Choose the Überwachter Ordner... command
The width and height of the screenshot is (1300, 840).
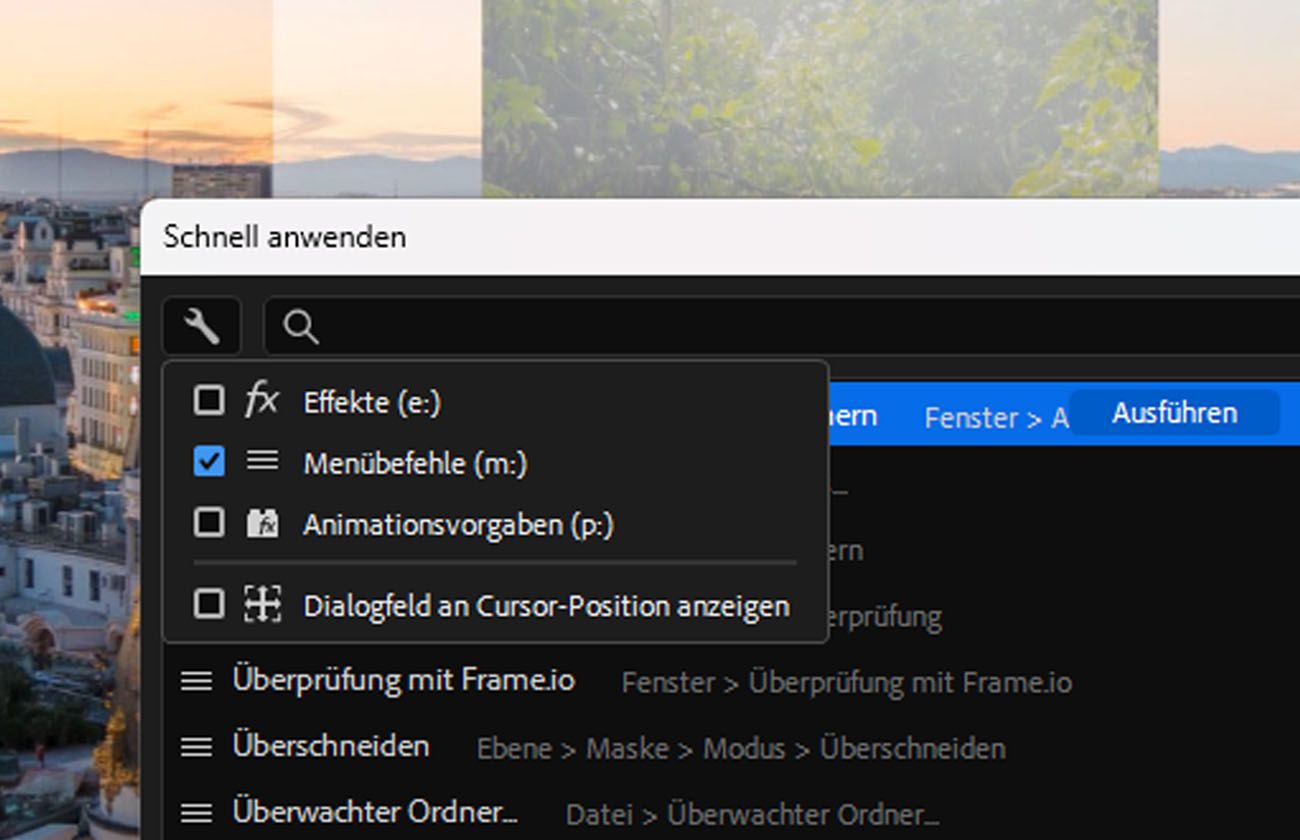(375, 813)
